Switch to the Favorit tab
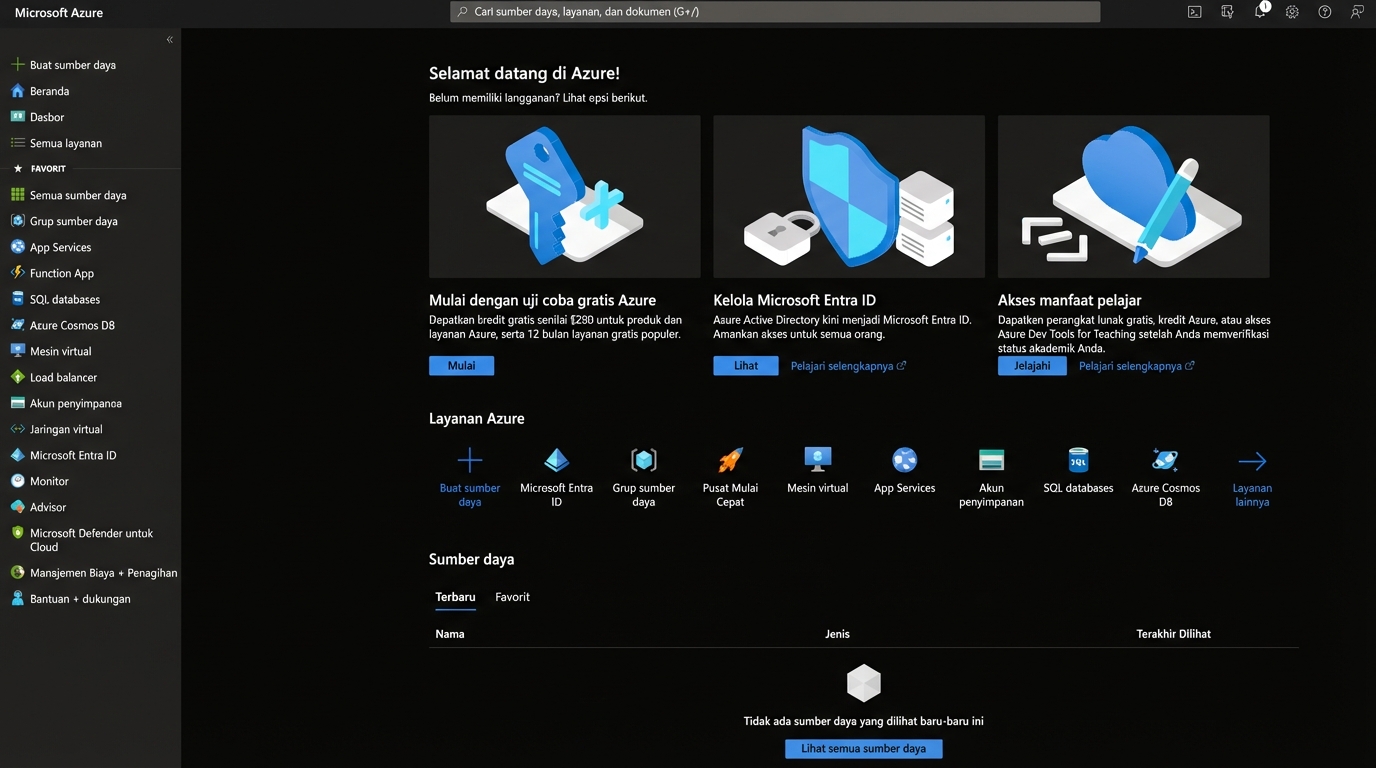This screenshot has width=1376, height=768. coord(512,597)
